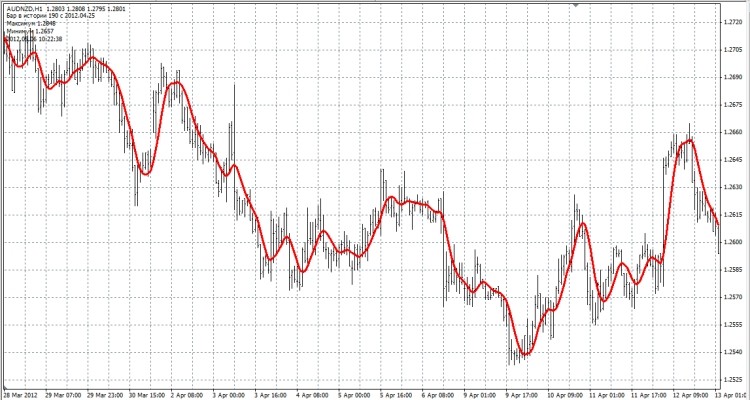The image size is (750, 400).
Task: Click the 1.2600 price scale value
Action: 732,242
